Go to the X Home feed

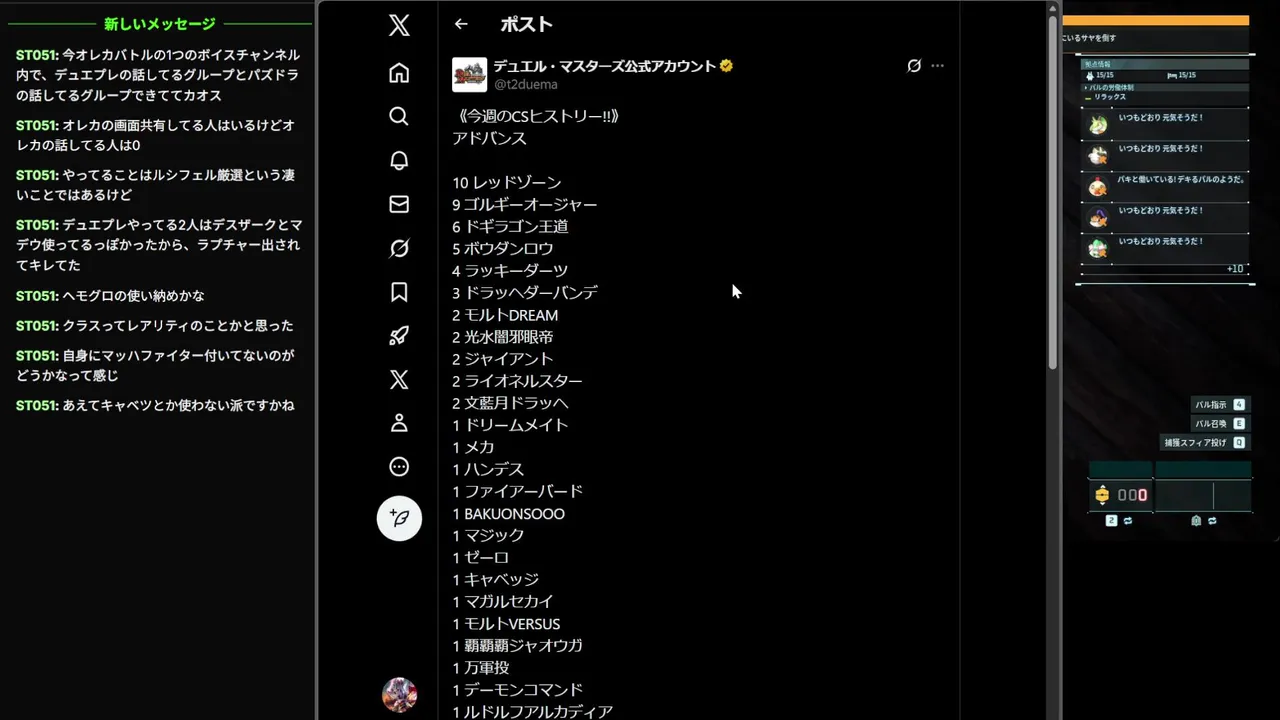(399, 73)
